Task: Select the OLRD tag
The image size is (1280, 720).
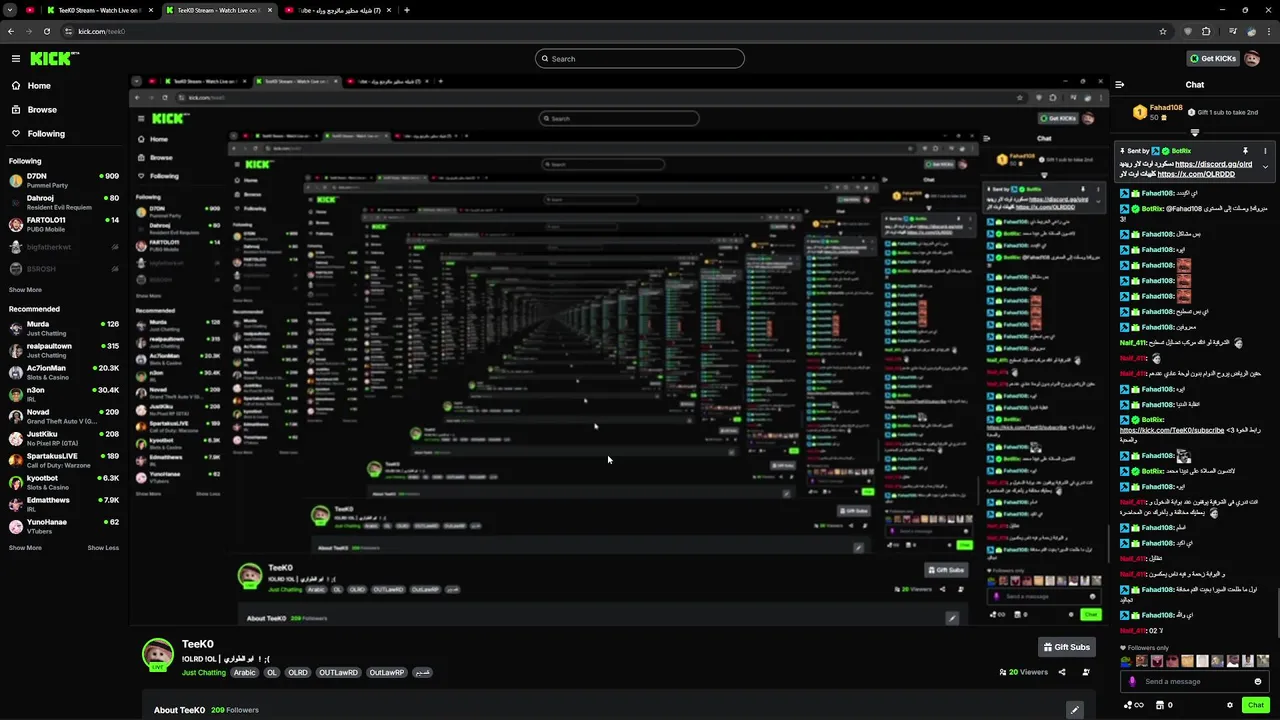Action: pyautogui.click(x=298, y=673)
